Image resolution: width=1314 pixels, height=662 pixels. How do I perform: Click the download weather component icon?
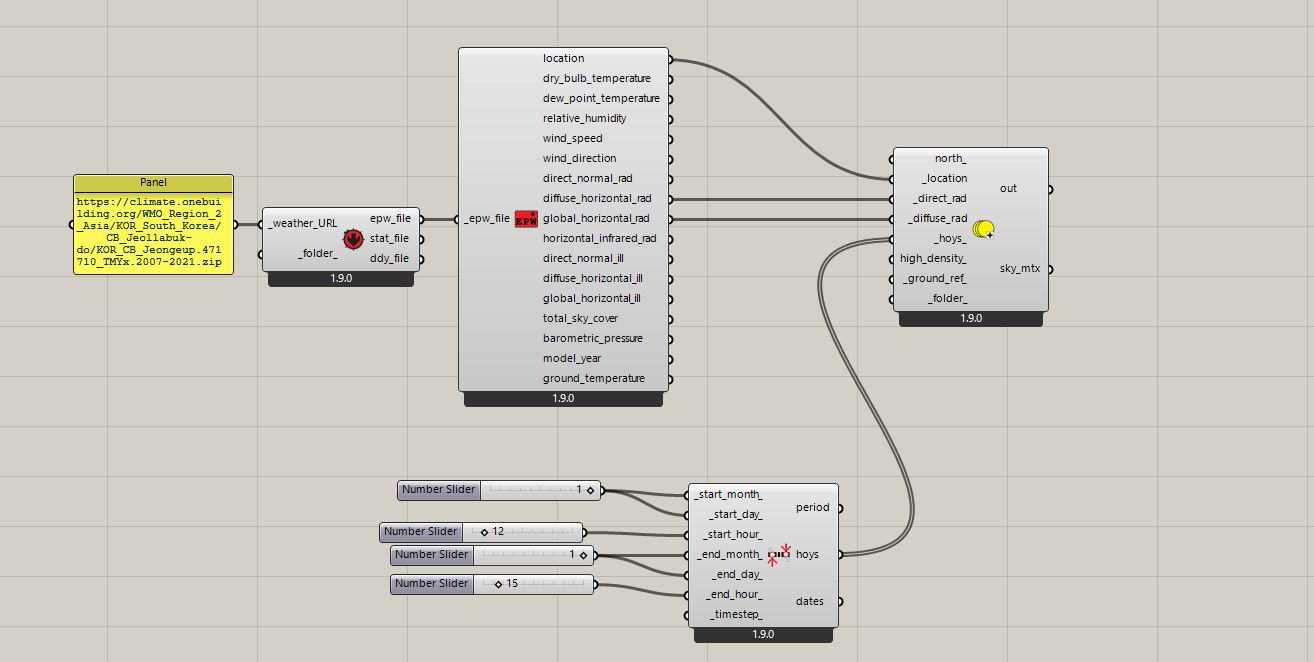point(352,239)
